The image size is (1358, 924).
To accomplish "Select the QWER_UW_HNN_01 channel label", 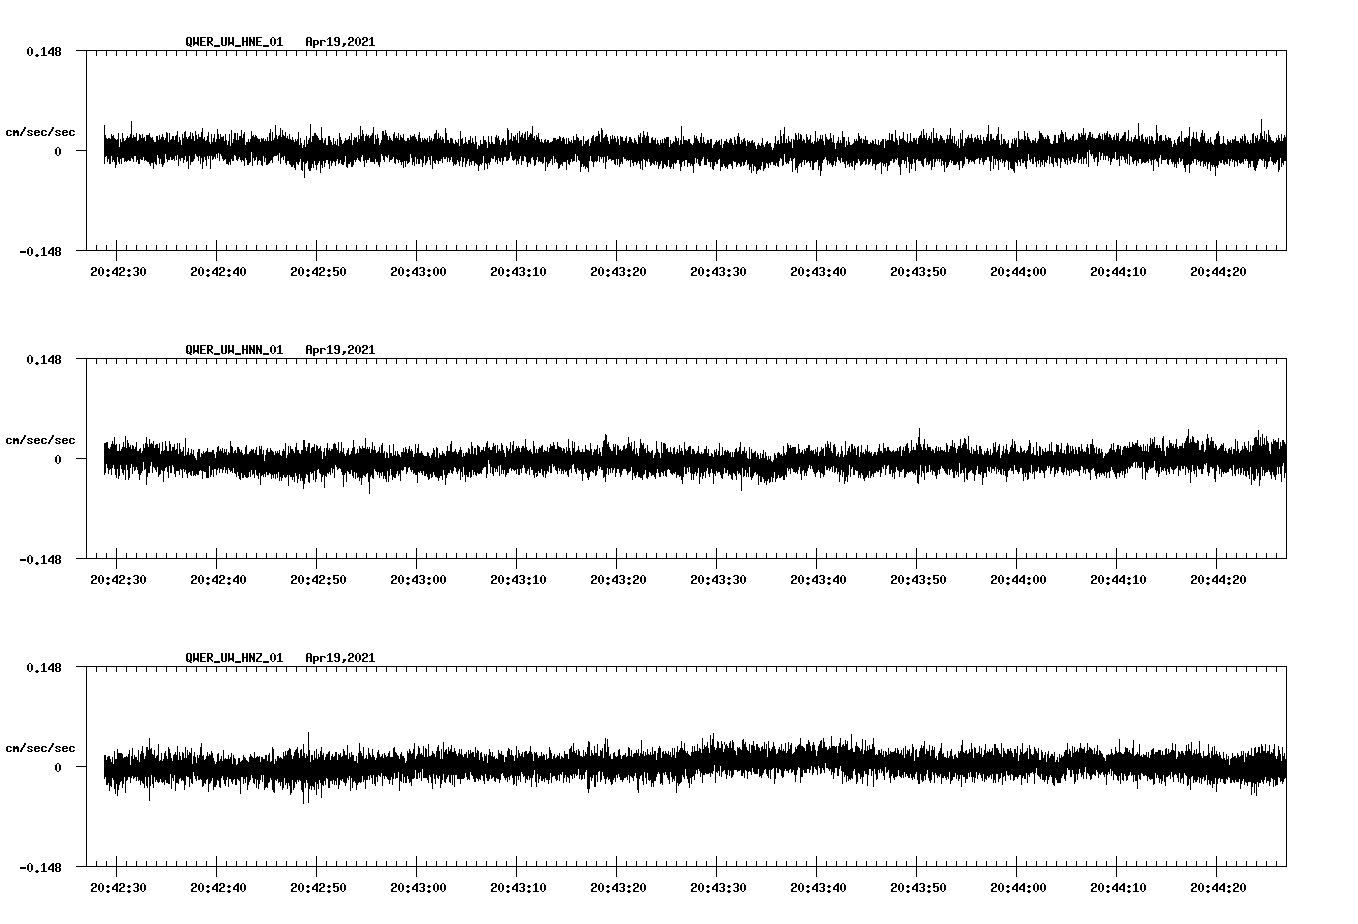I will (x=232, y=350).
